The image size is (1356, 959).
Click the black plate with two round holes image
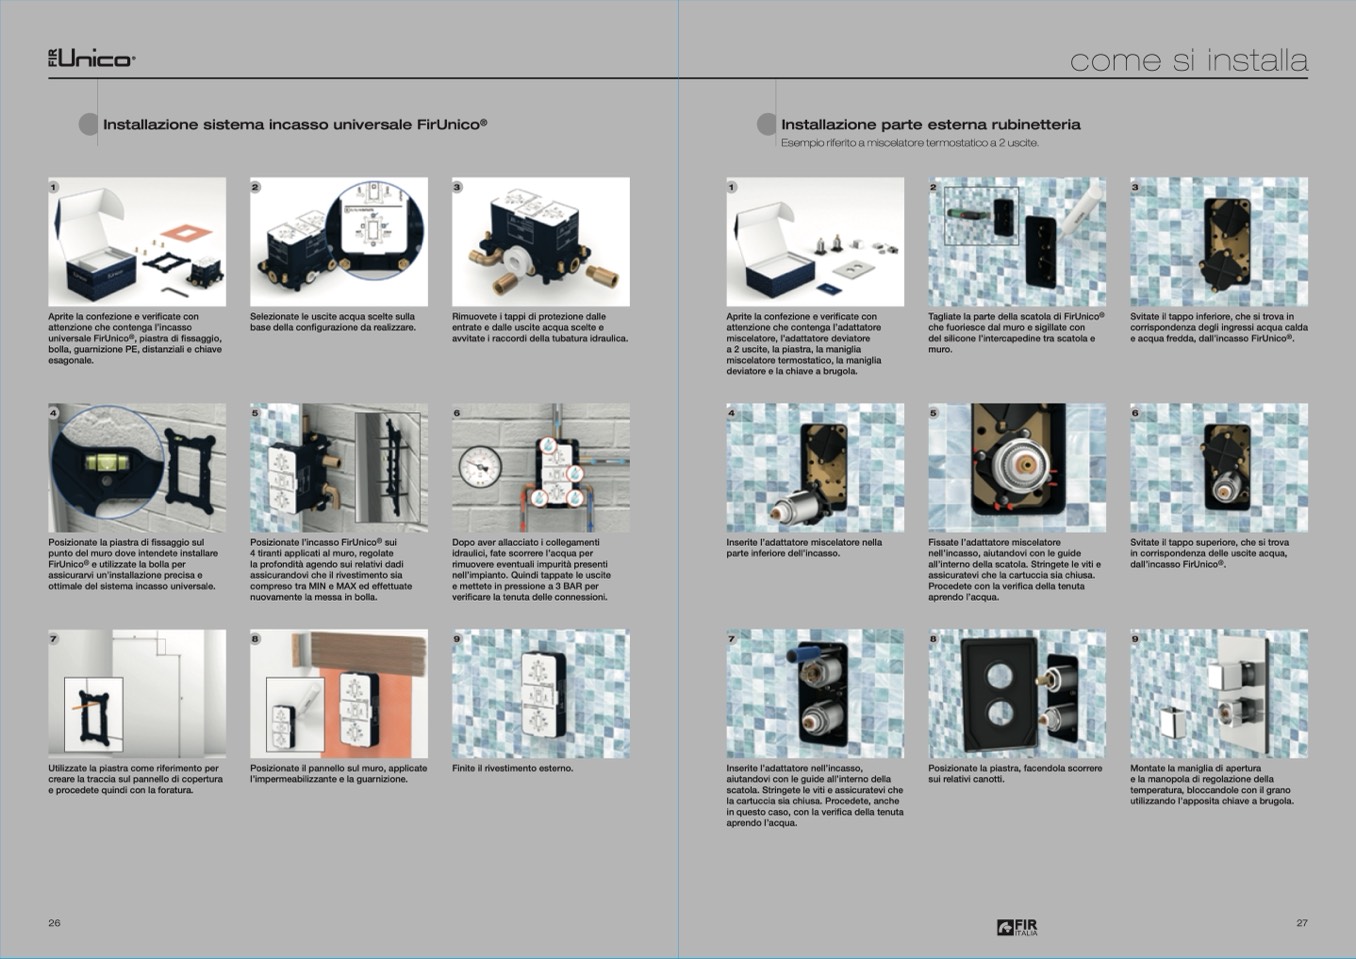click(1016, 693)
